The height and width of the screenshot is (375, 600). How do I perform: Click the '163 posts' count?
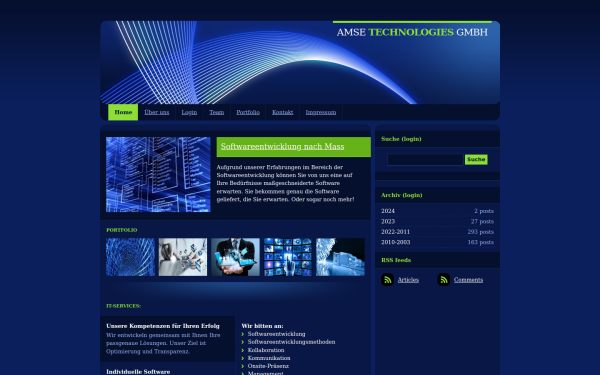pyautogui.click(x=481, y=242)
